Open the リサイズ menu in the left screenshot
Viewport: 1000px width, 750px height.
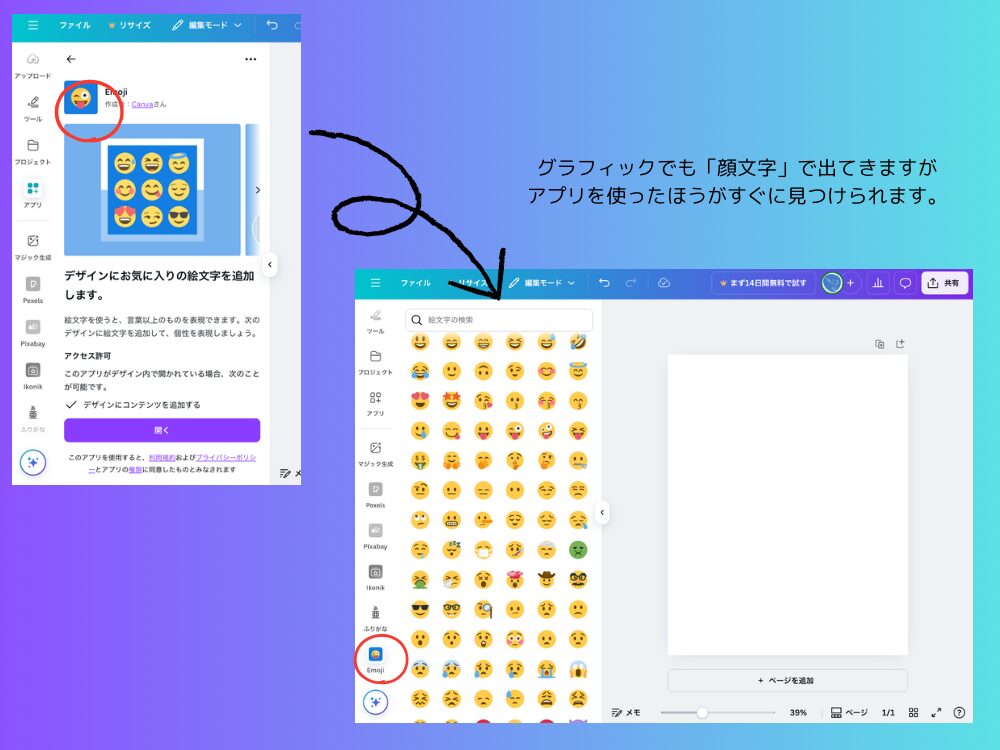(128, 25)
